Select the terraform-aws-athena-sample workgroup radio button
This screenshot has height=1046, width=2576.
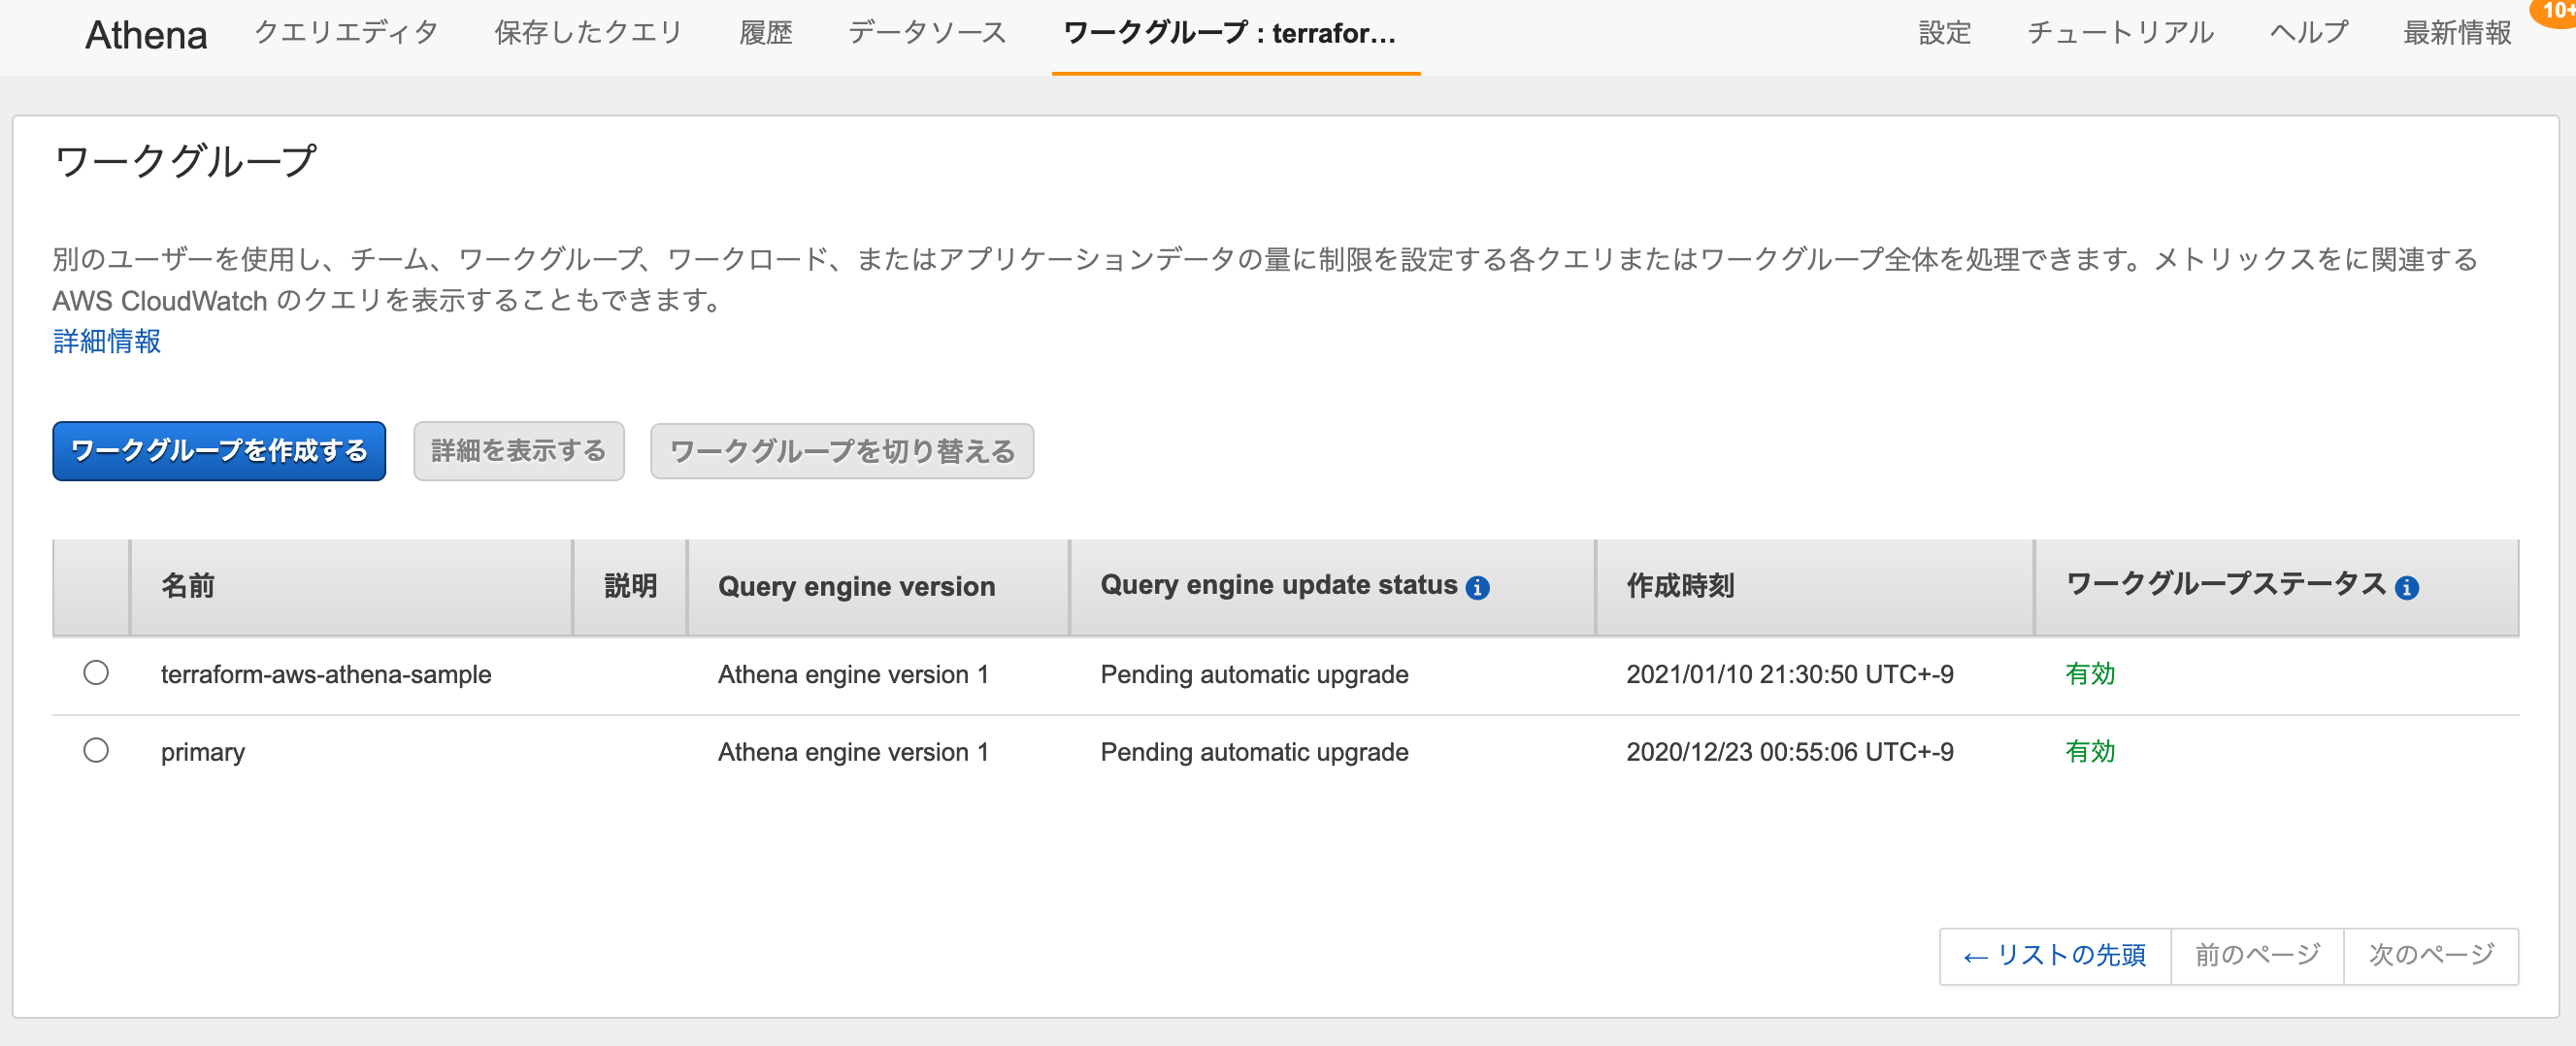pyautogui.click(x=96, y=674)
